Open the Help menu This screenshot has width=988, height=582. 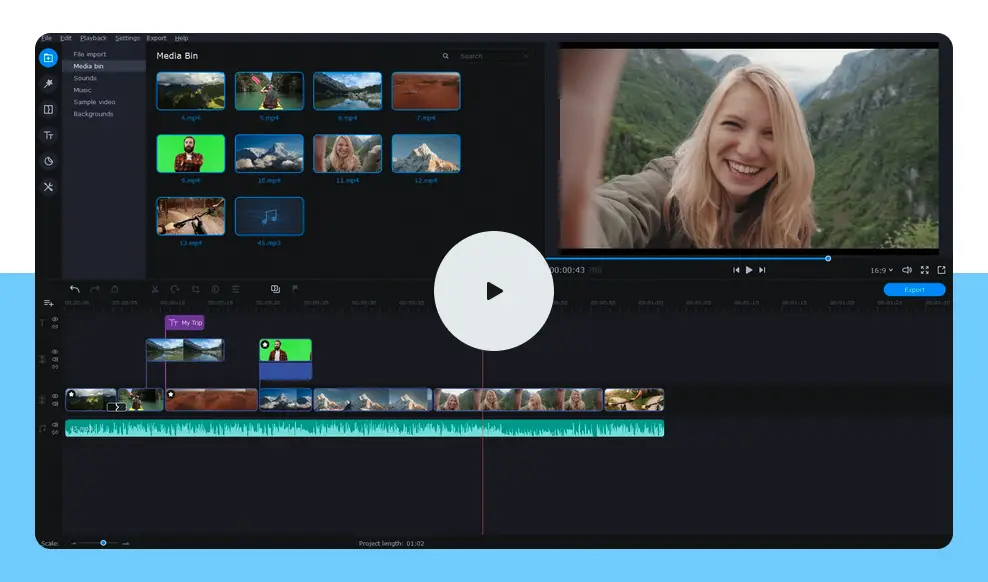coord(181,38)
